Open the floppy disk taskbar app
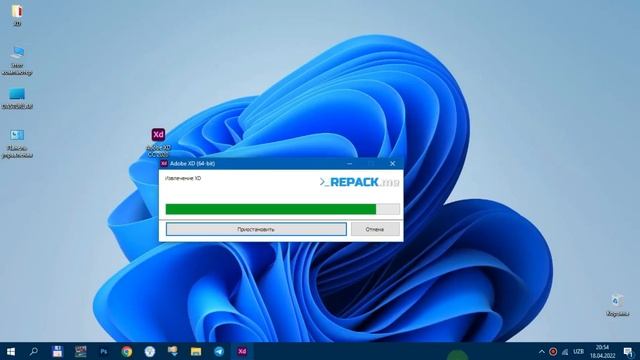The image size is (640, 360). click(57, 351)
